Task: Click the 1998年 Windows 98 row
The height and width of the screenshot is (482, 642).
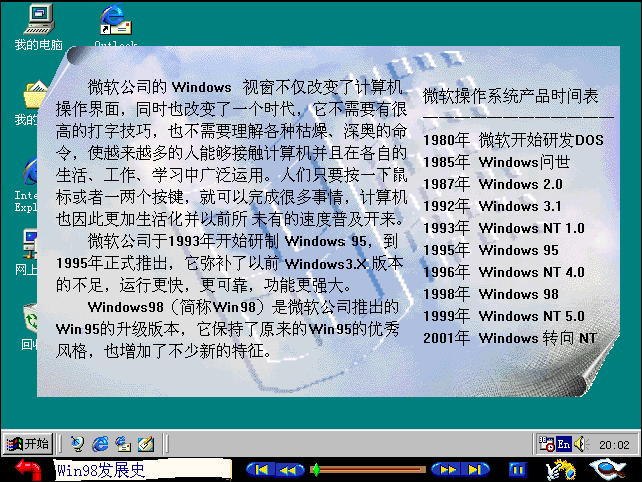Action: (x=491, y=294)
